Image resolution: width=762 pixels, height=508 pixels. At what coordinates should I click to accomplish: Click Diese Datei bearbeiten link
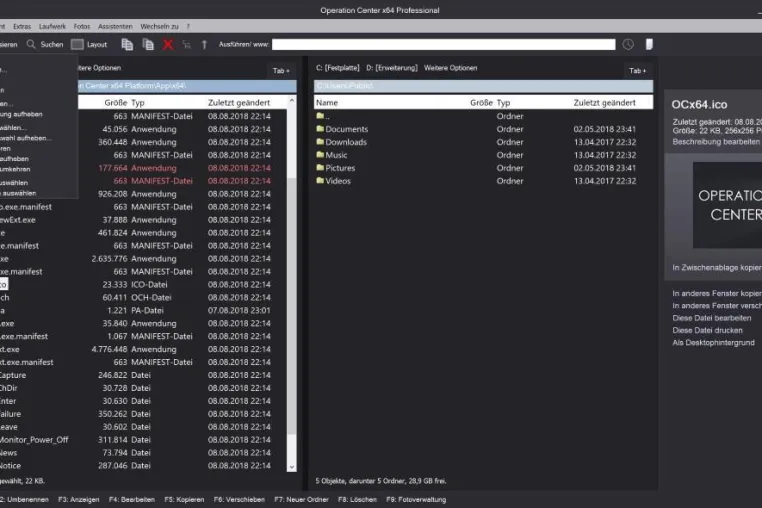pyautogui.click(x=711, y=318)
